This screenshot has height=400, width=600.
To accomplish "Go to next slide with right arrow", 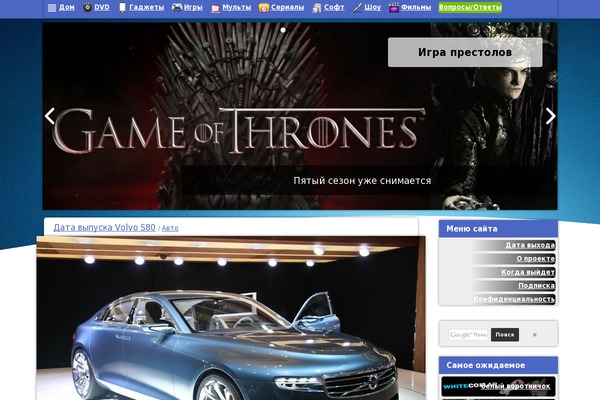I will 550,116.
